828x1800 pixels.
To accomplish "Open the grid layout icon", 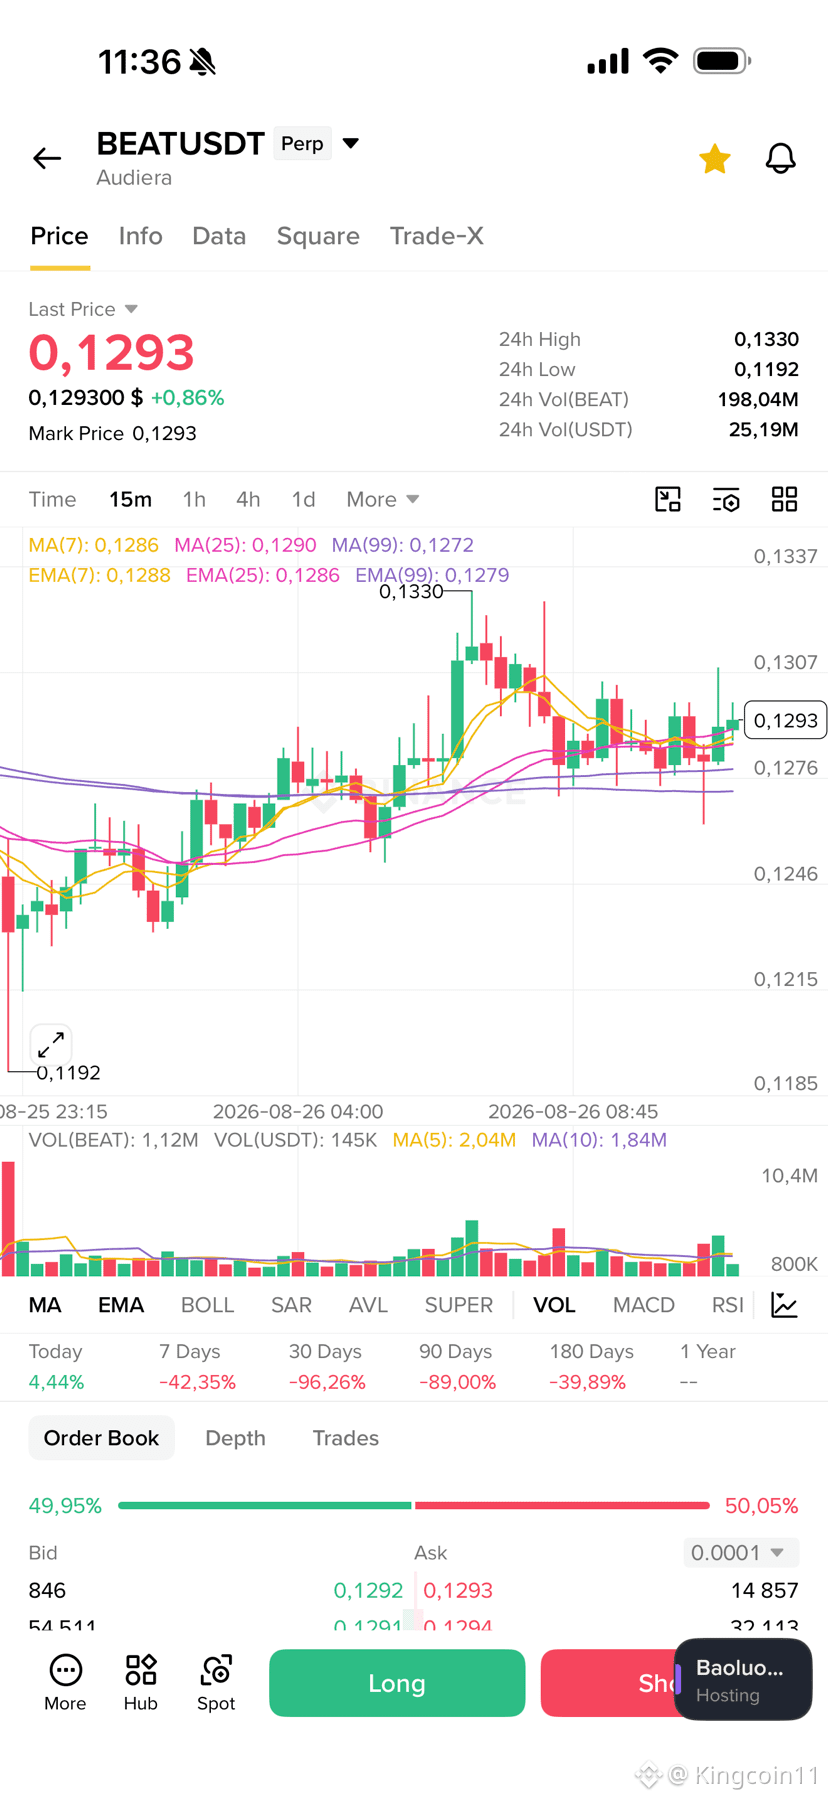I will [784, 499].
